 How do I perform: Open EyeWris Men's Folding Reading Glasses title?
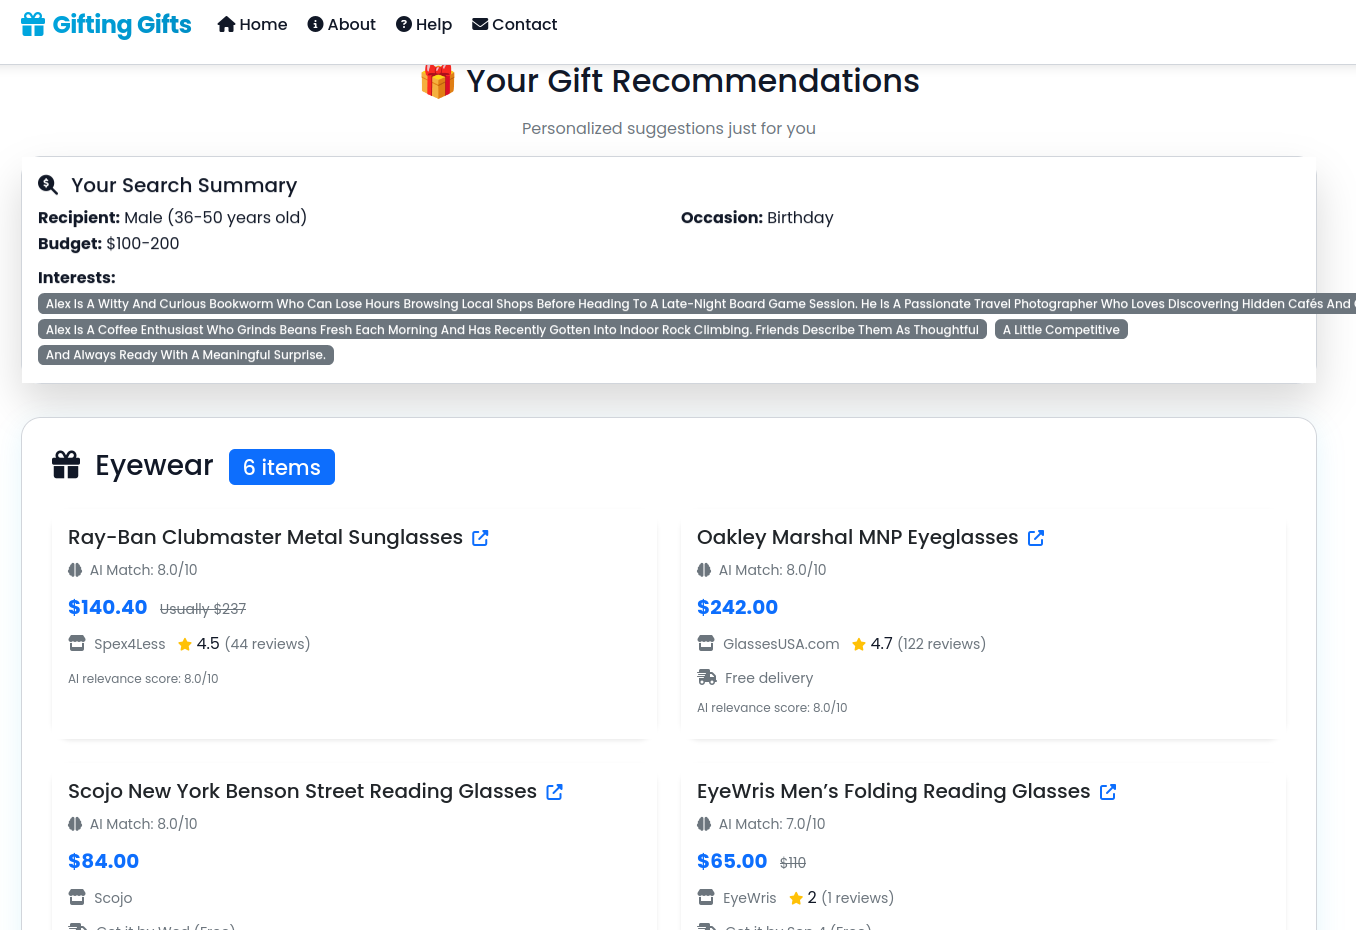coord(893,791)
